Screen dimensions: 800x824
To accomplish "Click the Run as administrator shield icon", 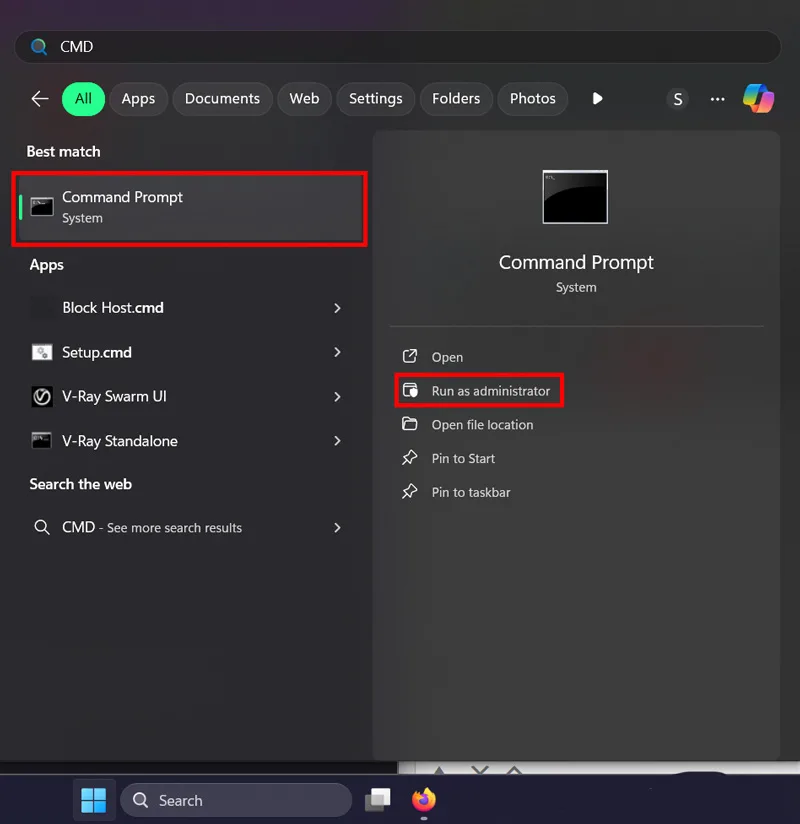I will pyautogui.click(x=410, y=390).
